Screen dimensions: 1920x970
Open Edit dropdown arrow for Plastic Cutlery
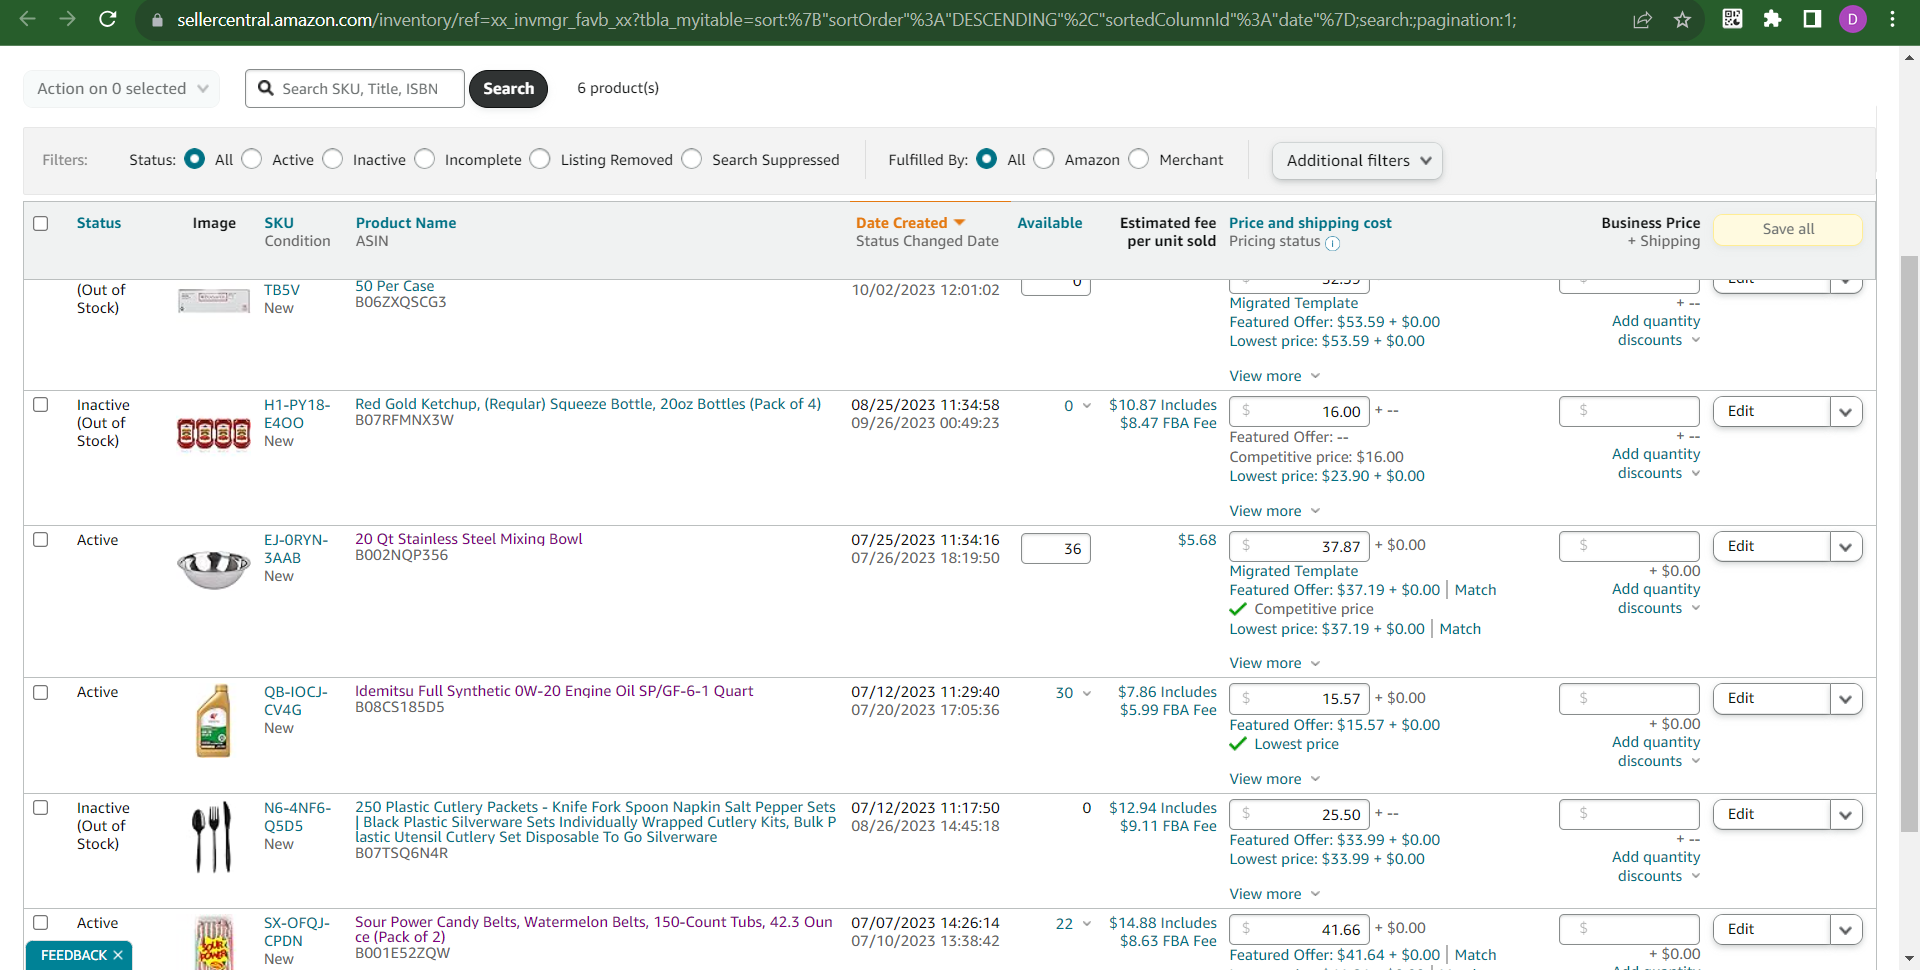click(1846, 815)
